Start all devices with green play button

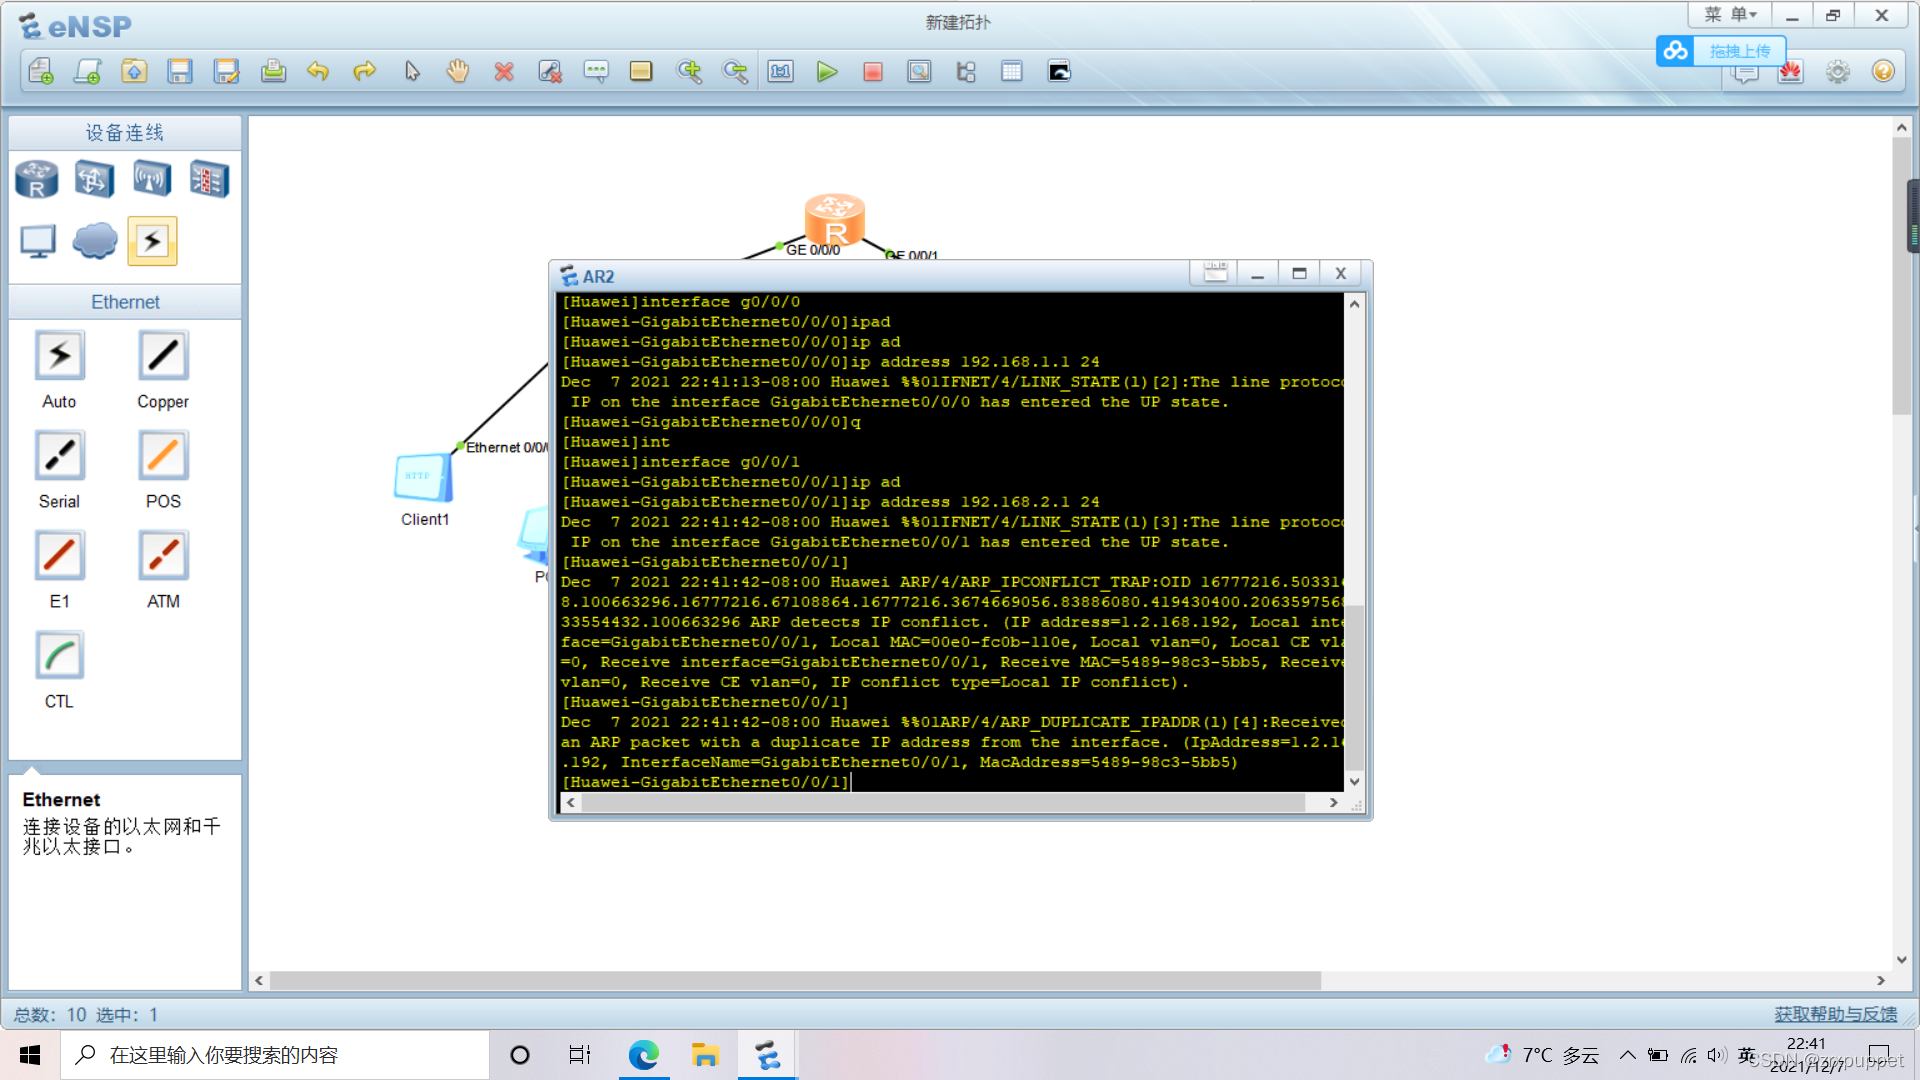click(x=826, y=71)
